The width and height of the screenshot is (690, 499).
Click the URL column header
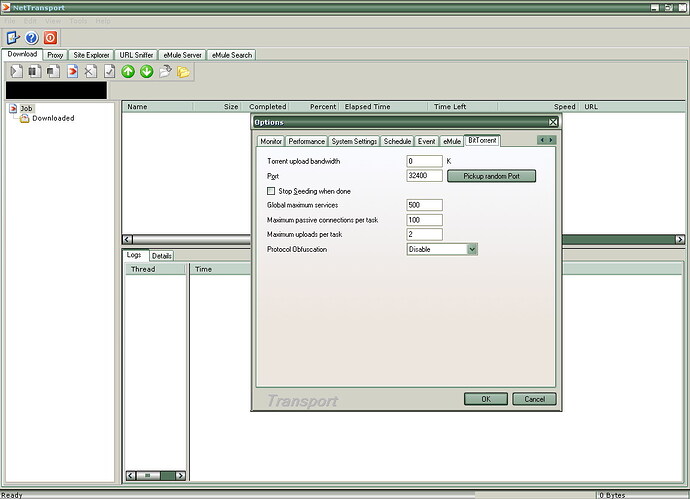point(632,107)
